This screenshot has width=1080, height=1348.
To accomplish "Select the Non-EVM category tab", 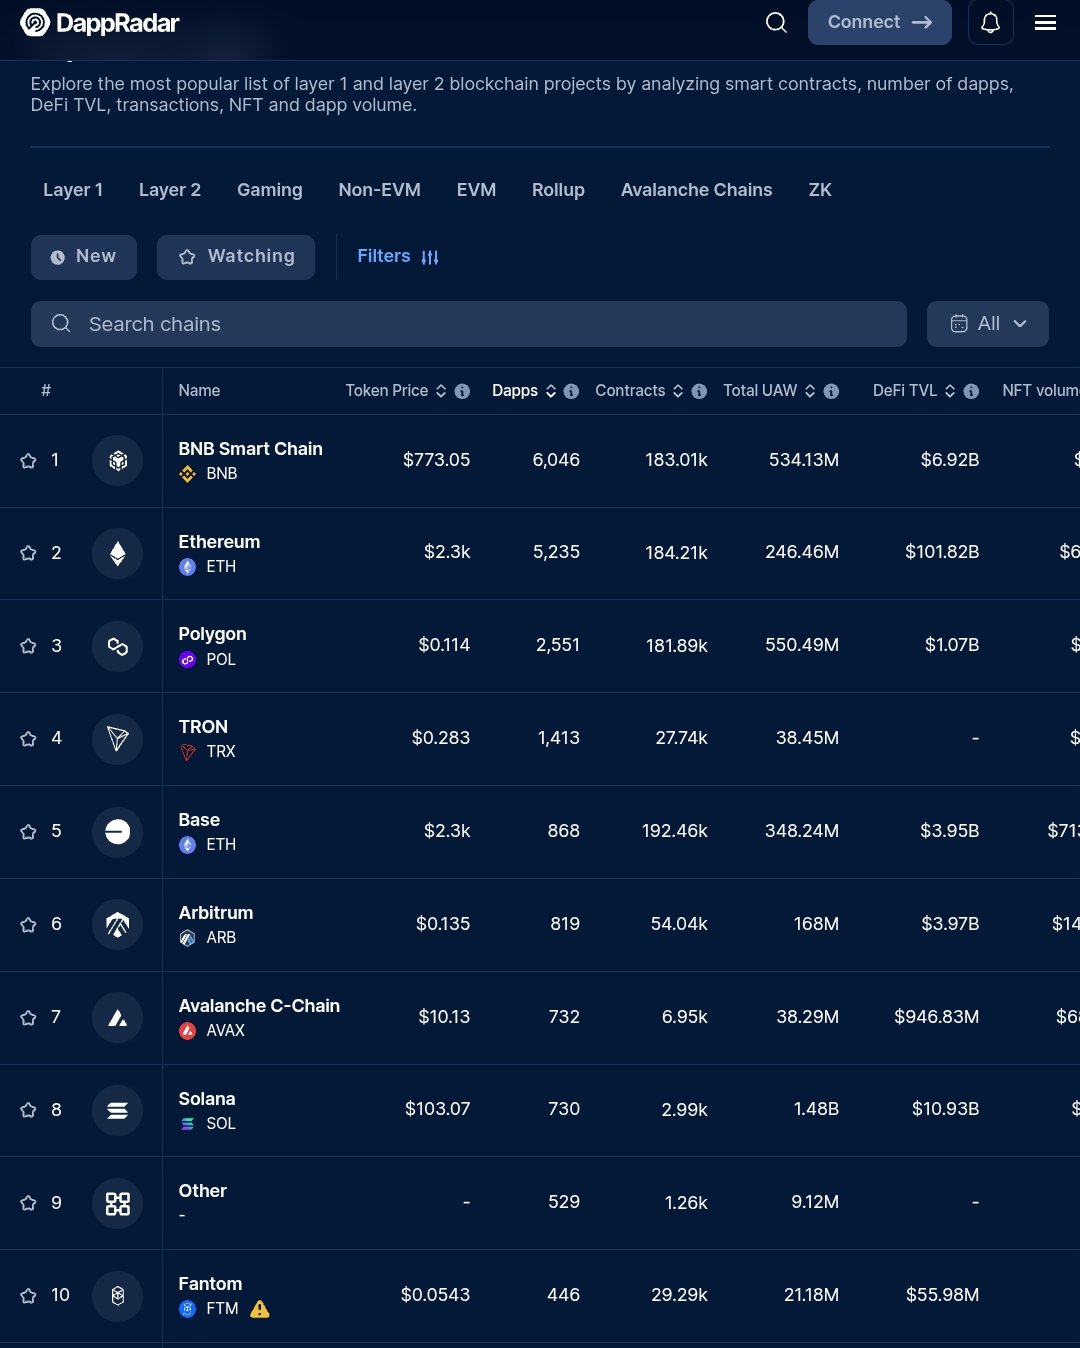I will 379,190.
